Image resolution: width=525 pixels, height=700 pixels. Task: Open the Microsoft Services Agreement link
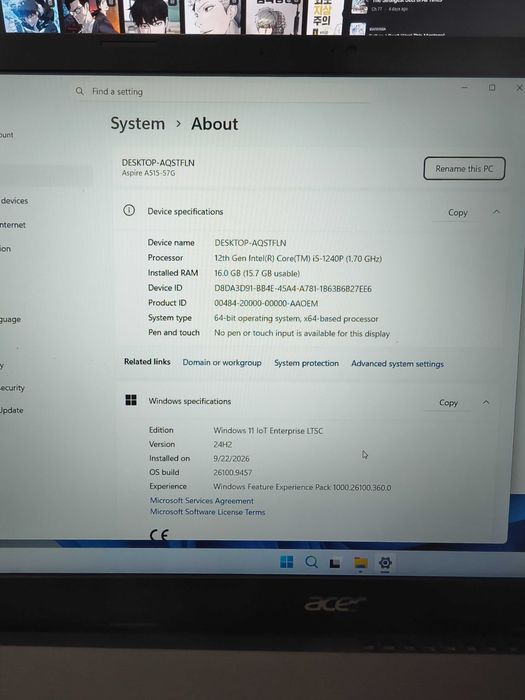click(x=201, y=500)
